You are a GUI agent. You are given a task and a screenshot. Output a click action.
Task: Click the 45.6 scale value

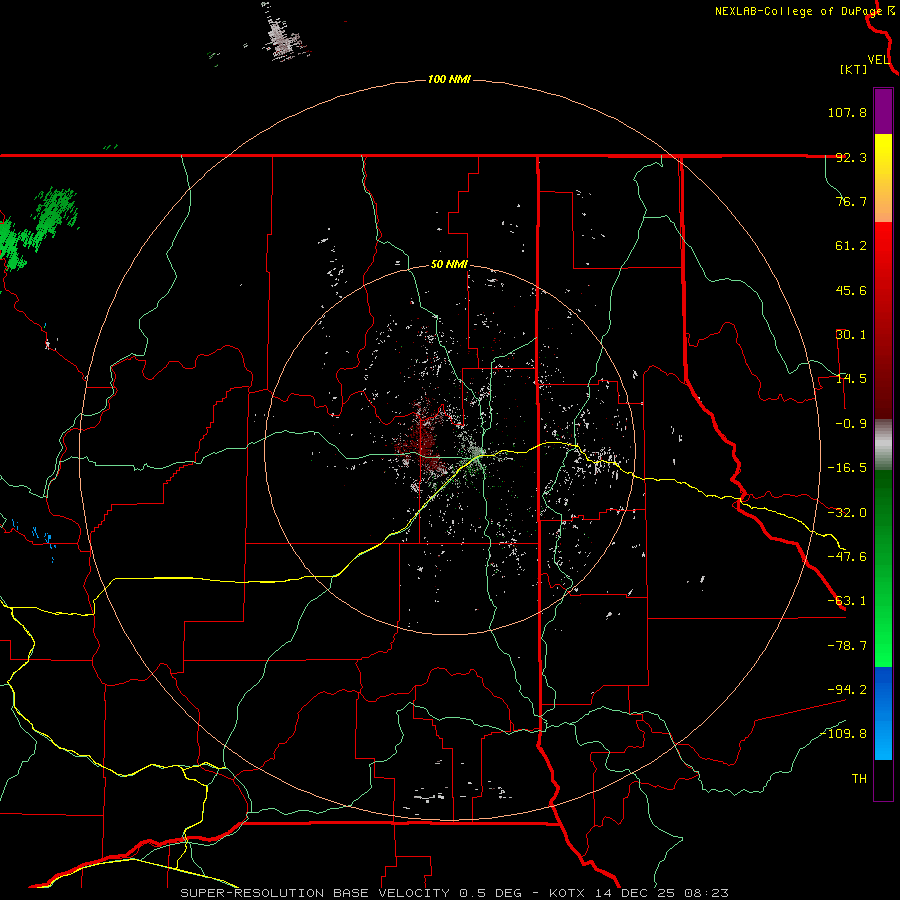(851, 290)
